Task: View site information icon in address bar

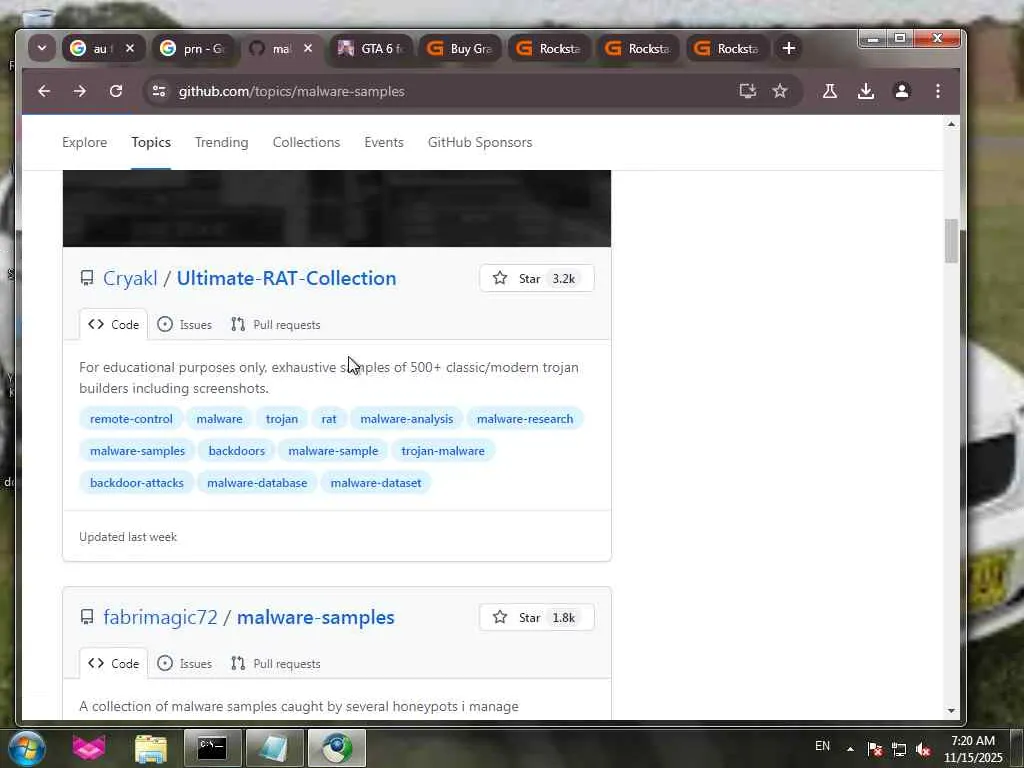Action: point(159,91)
